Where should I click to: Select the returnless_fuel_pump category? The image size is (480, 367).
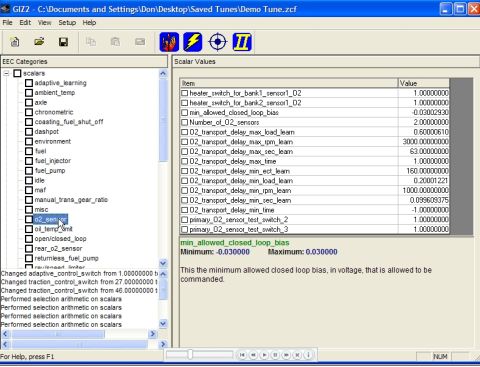click(67, 258)
